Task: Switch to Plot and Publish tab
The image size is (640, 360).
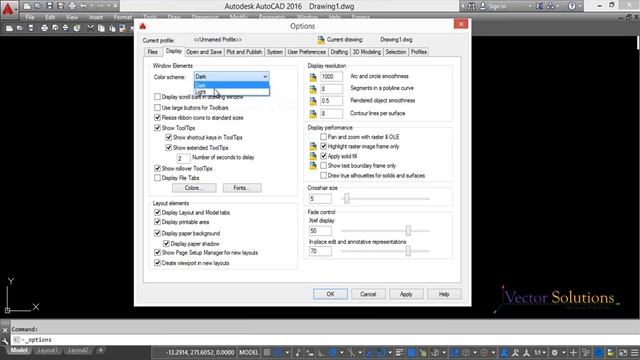Action: click(x=244, y=52)
